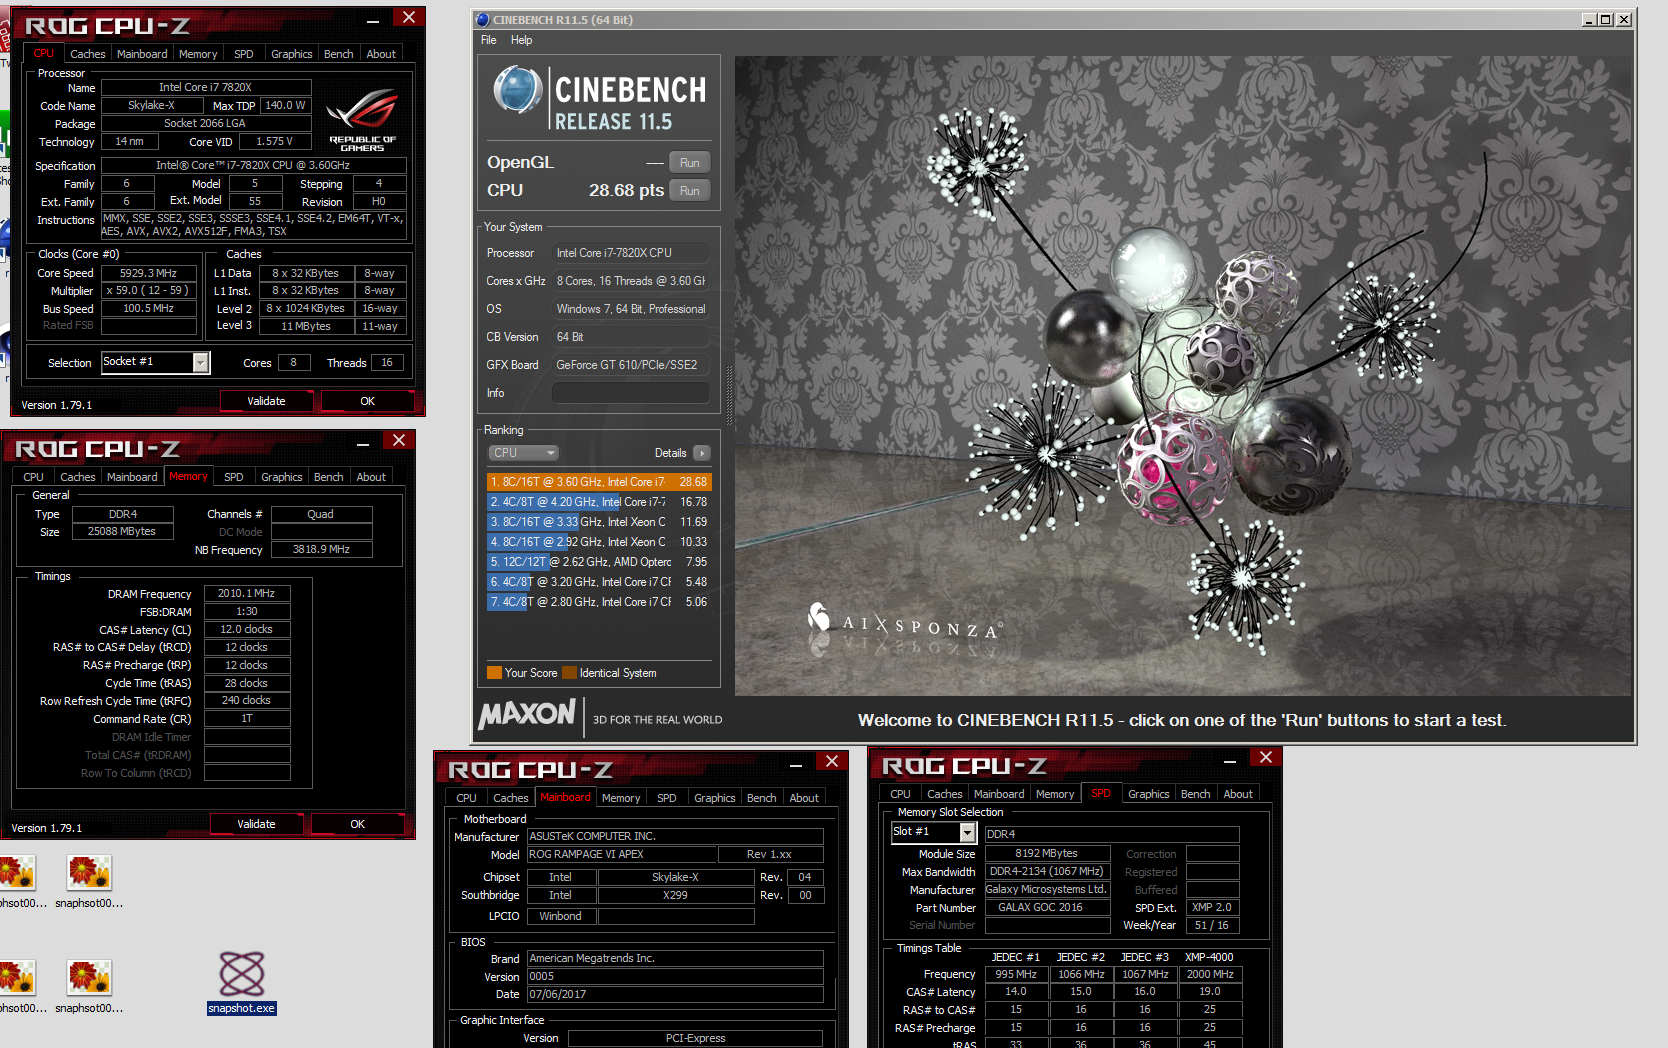Open Bench tab in top CPU-Z window
Viewport: 1668px width, 1048px height.
coord(338,54)
